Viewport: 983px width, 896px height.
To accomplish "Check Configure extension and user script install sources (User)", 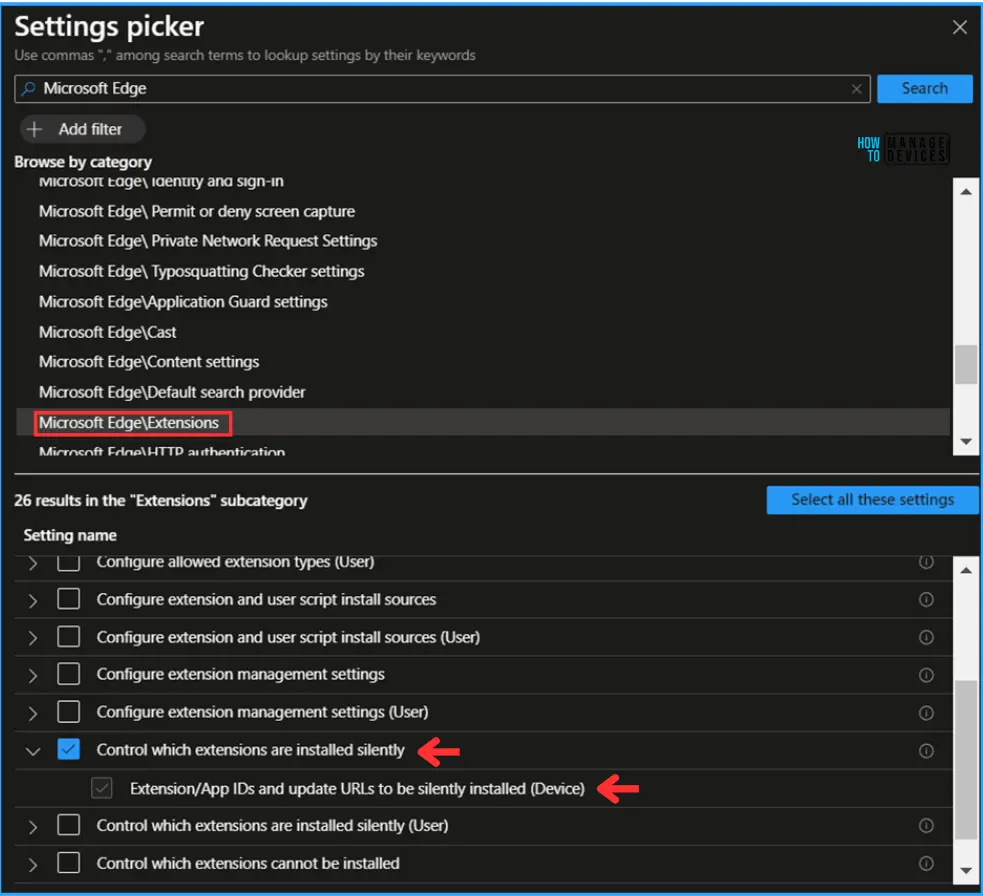I will coord(68,636).
